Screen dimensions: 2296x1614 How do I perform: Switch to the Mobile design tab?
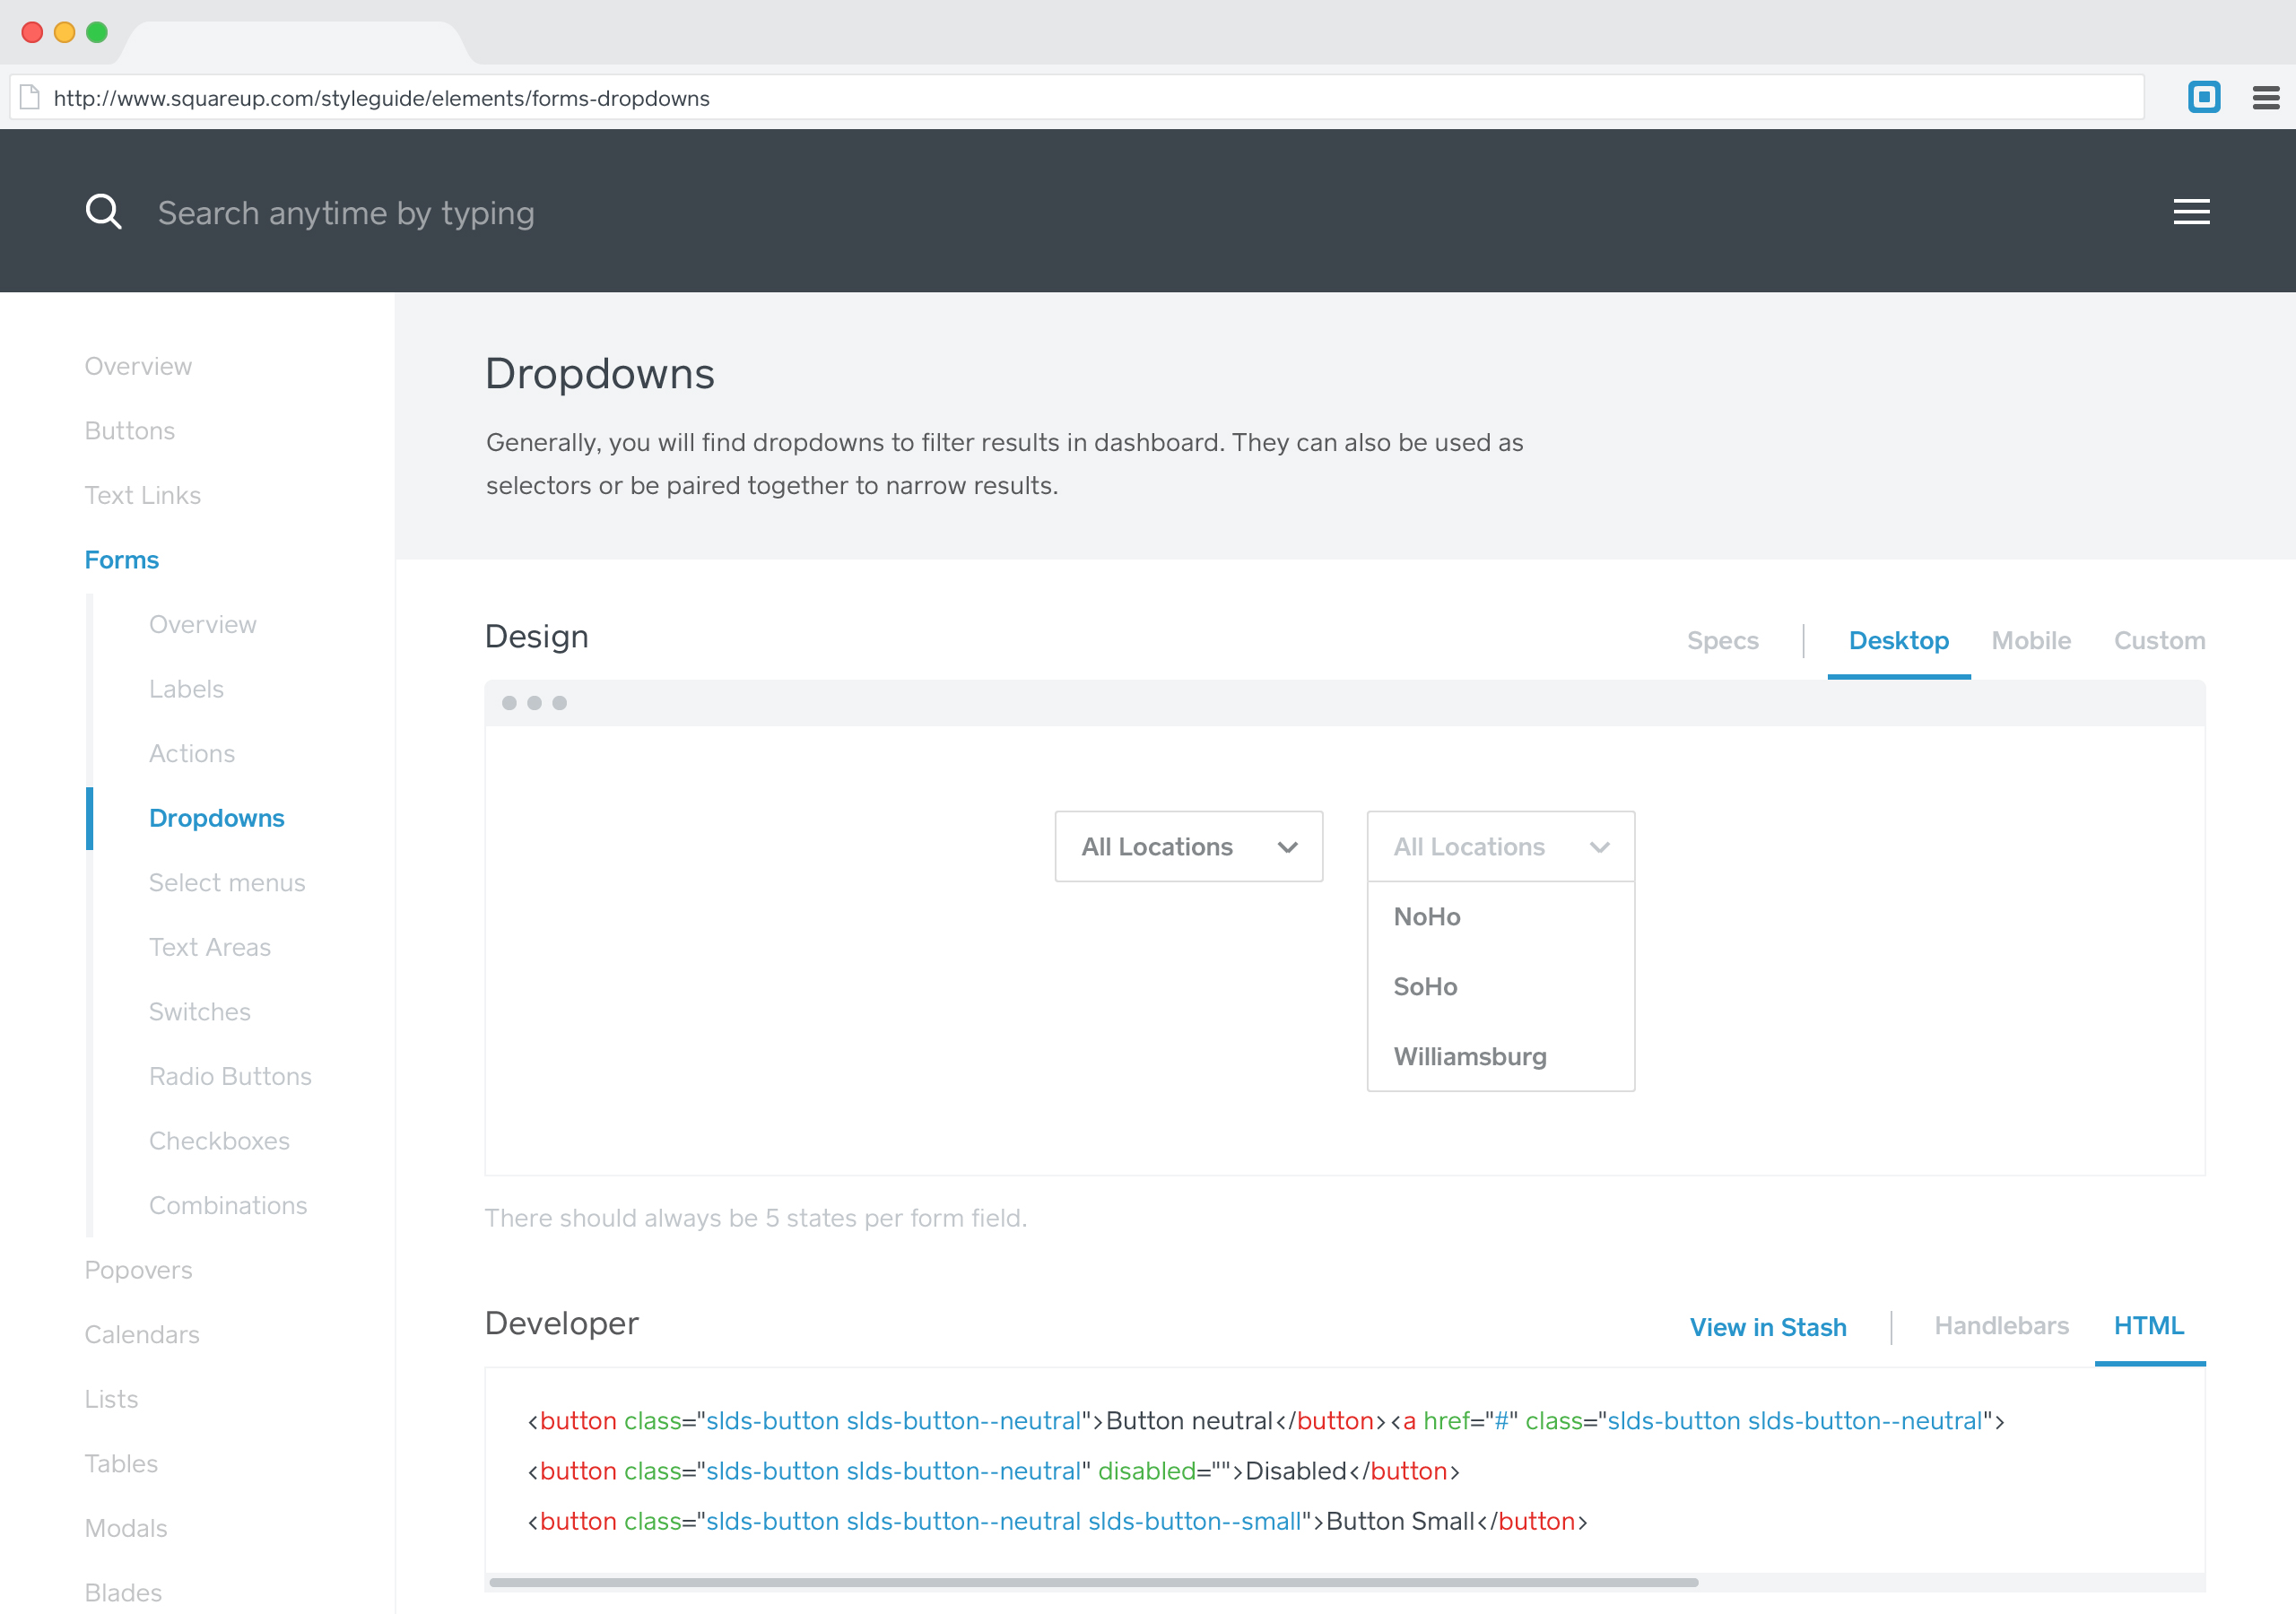pyautogui.click(x=2030, y=640)
